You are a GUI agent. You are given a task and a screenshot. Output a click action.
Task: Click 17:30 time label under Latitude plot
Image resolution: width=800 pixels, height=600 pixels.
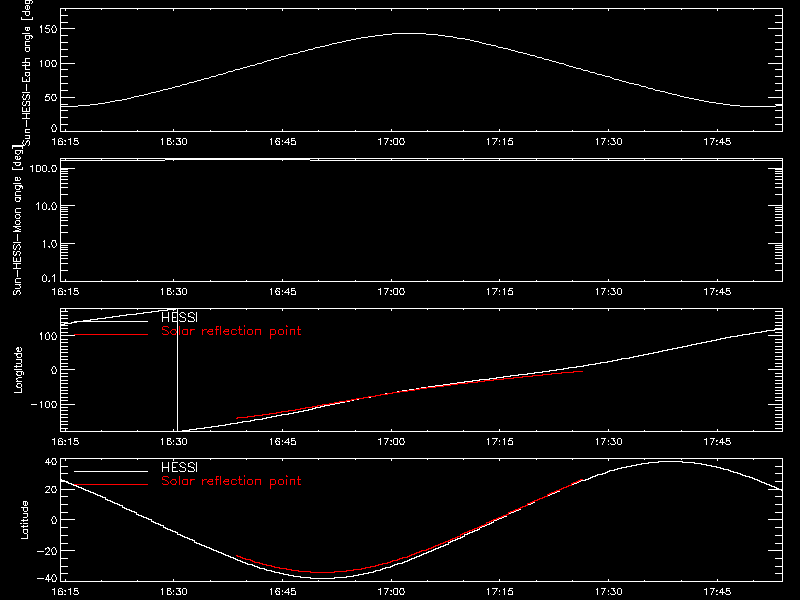coord(609,592)
